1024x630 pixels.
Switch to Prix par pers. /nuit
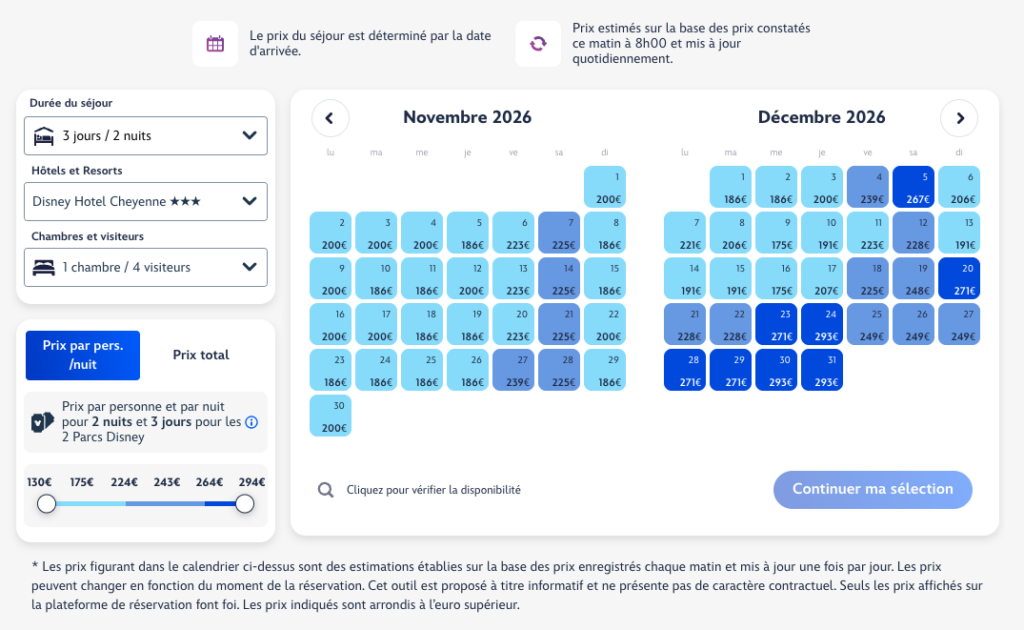click(x=83, y=355)
